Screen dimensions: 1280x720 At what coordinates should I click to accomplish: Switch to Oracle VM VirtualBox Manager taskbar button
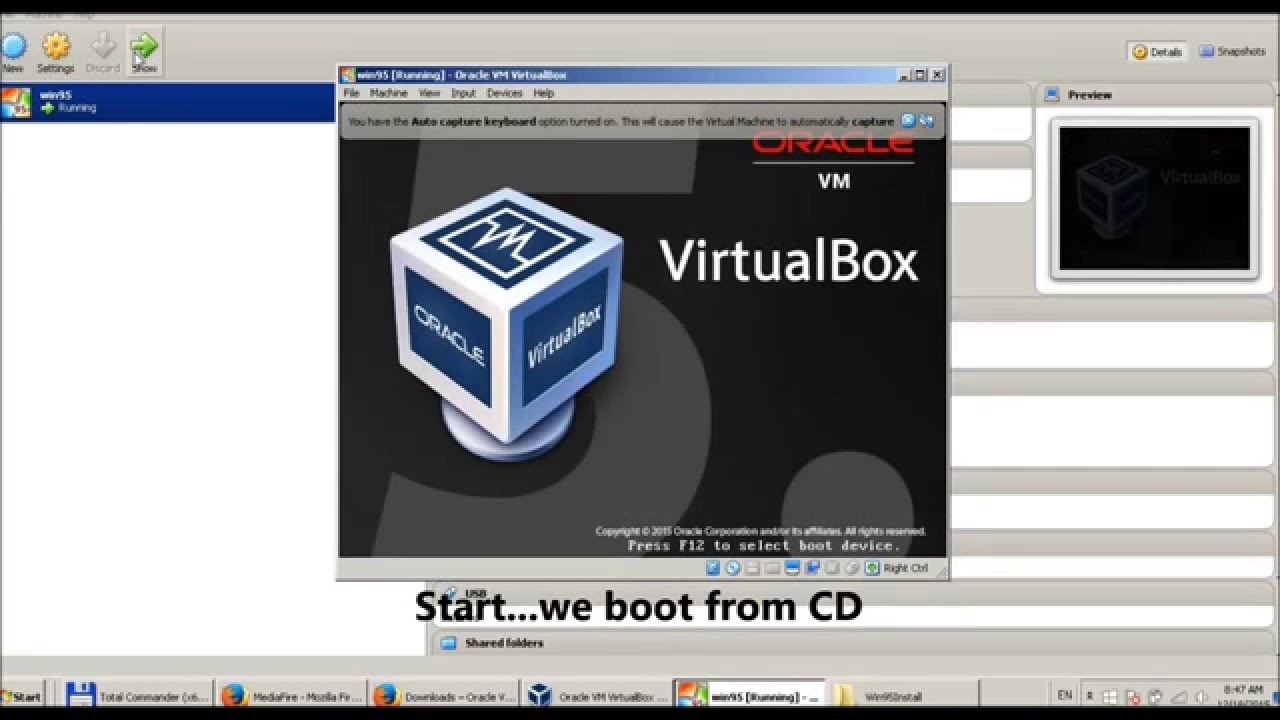point(598,696)
